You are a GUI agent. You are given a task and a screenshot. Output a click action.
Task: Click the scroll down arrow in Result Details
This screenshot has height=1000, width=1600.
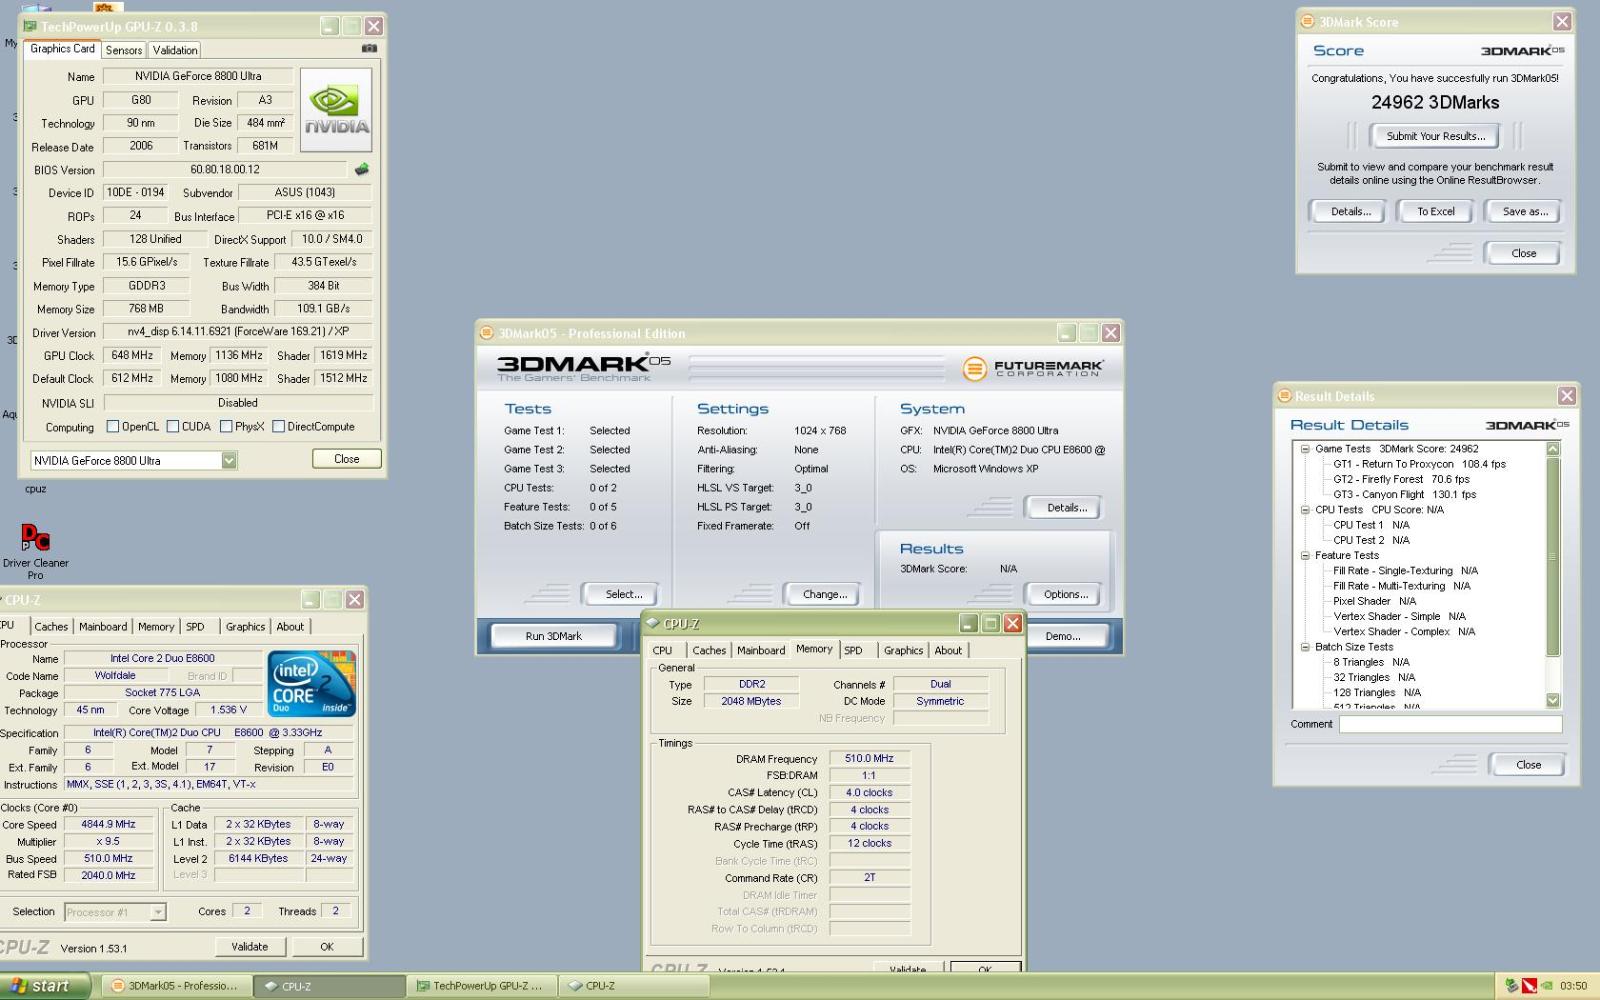pyautogui.click(x=1552, y=701)
